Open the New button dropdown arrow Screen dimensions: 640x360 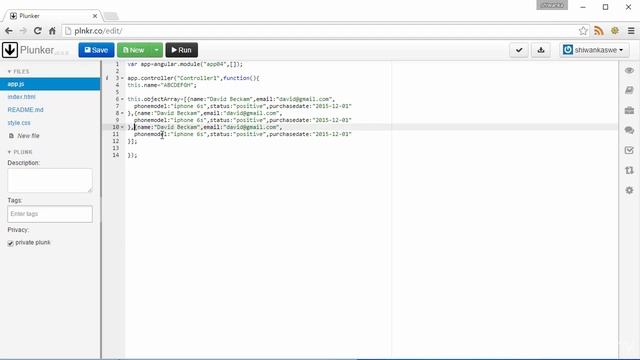tap(156, 50)
